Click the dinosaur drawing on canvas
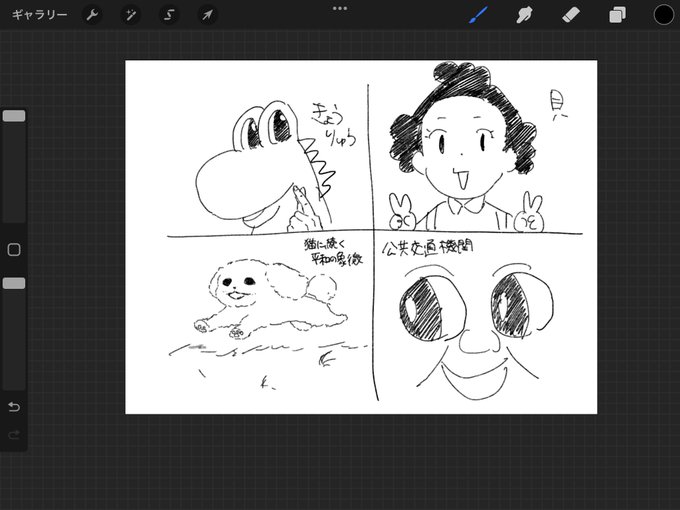Screen dimensions: 680x510 point(265,167)
